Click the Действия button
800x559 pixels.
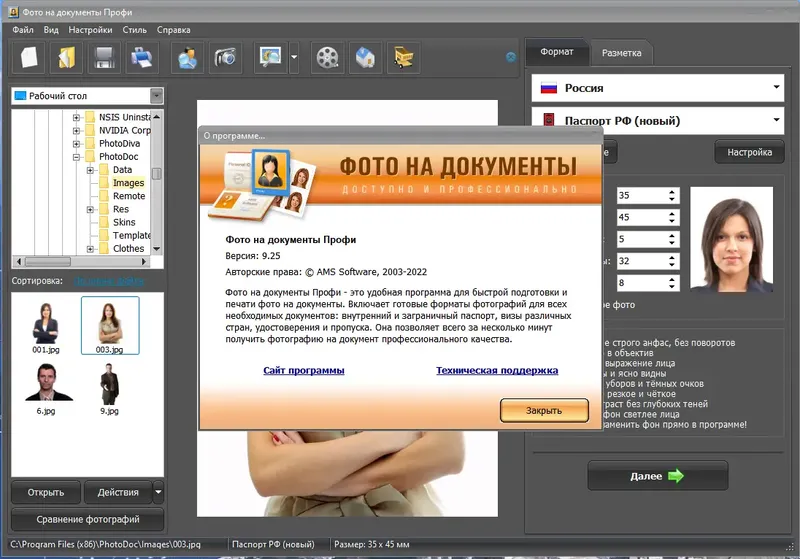click(118, 492)
